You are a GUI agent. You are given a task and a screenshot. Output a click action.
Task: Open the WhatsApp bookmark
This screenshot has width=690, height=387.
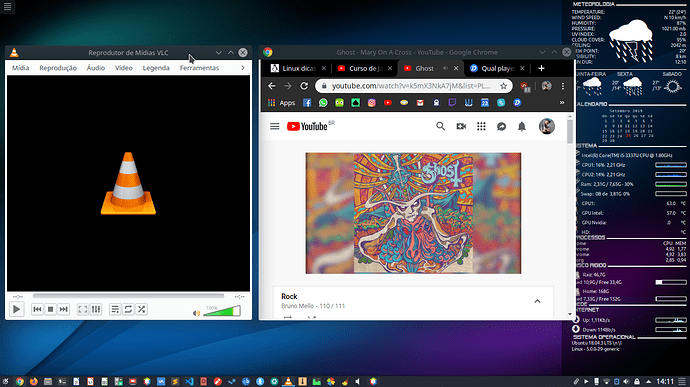(x=323, y=103)
